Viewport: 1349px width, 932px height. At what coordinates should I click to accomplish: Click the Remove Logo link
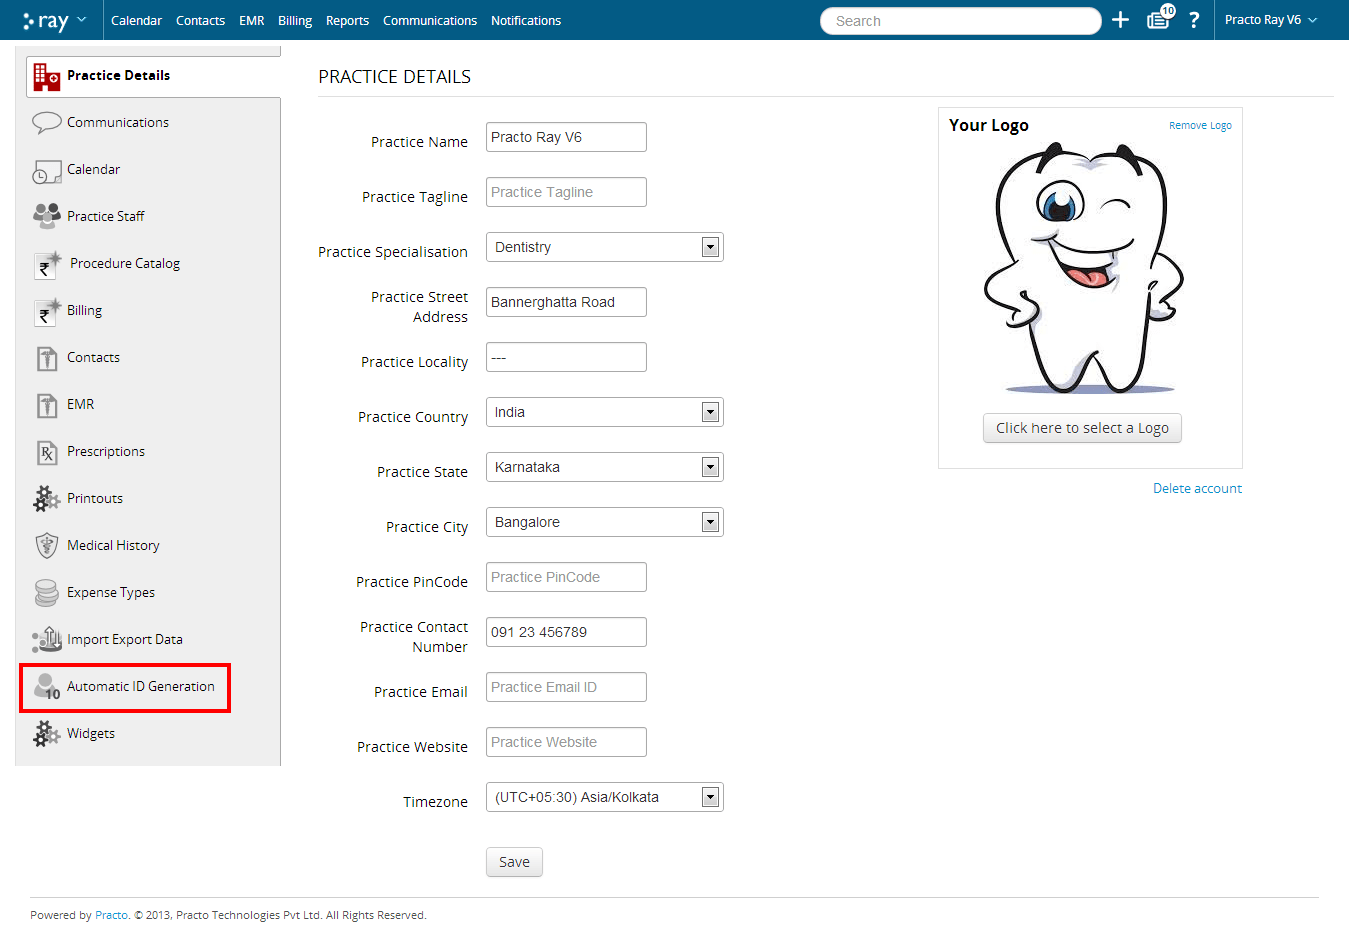tap(1200, 125)
